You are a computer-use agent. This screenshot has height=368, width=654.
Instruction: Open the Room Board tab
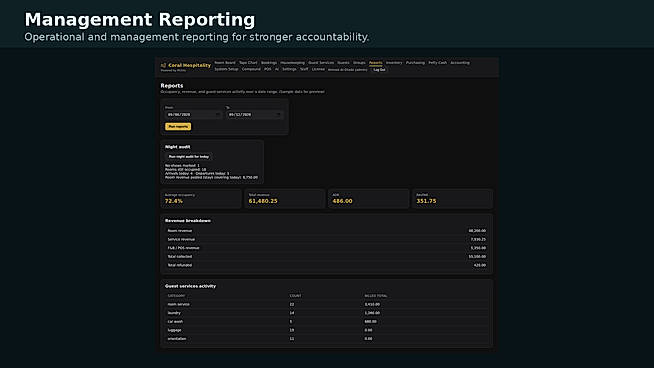tap(225, 63)
